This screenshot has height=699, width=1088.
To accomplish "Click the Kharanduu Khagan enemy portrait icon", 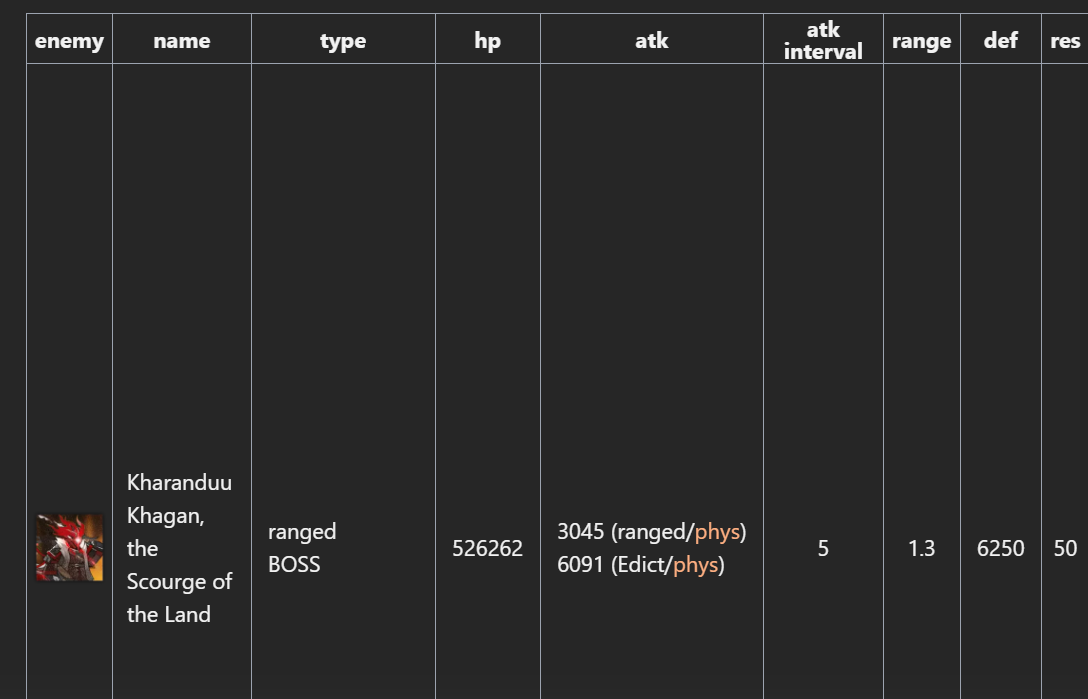I will click(69, 548).
